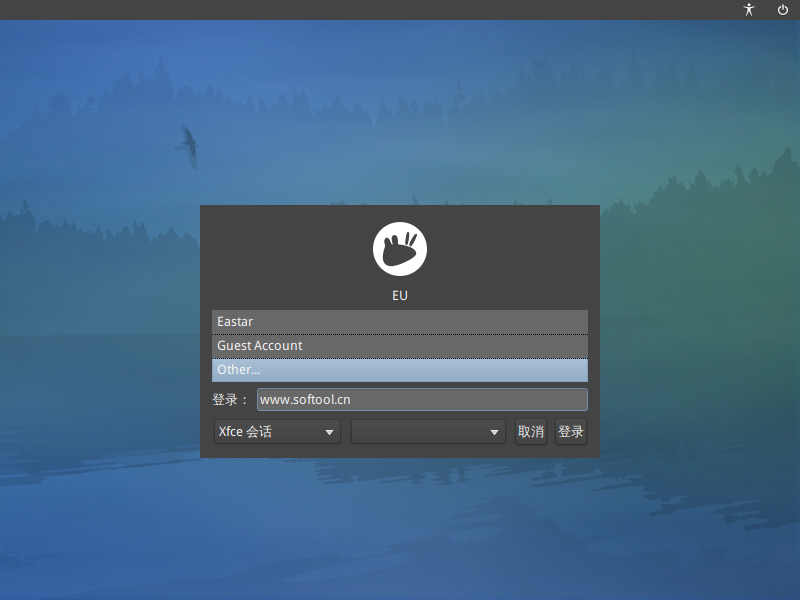Open the accessibility menu icon

(748, 10)
